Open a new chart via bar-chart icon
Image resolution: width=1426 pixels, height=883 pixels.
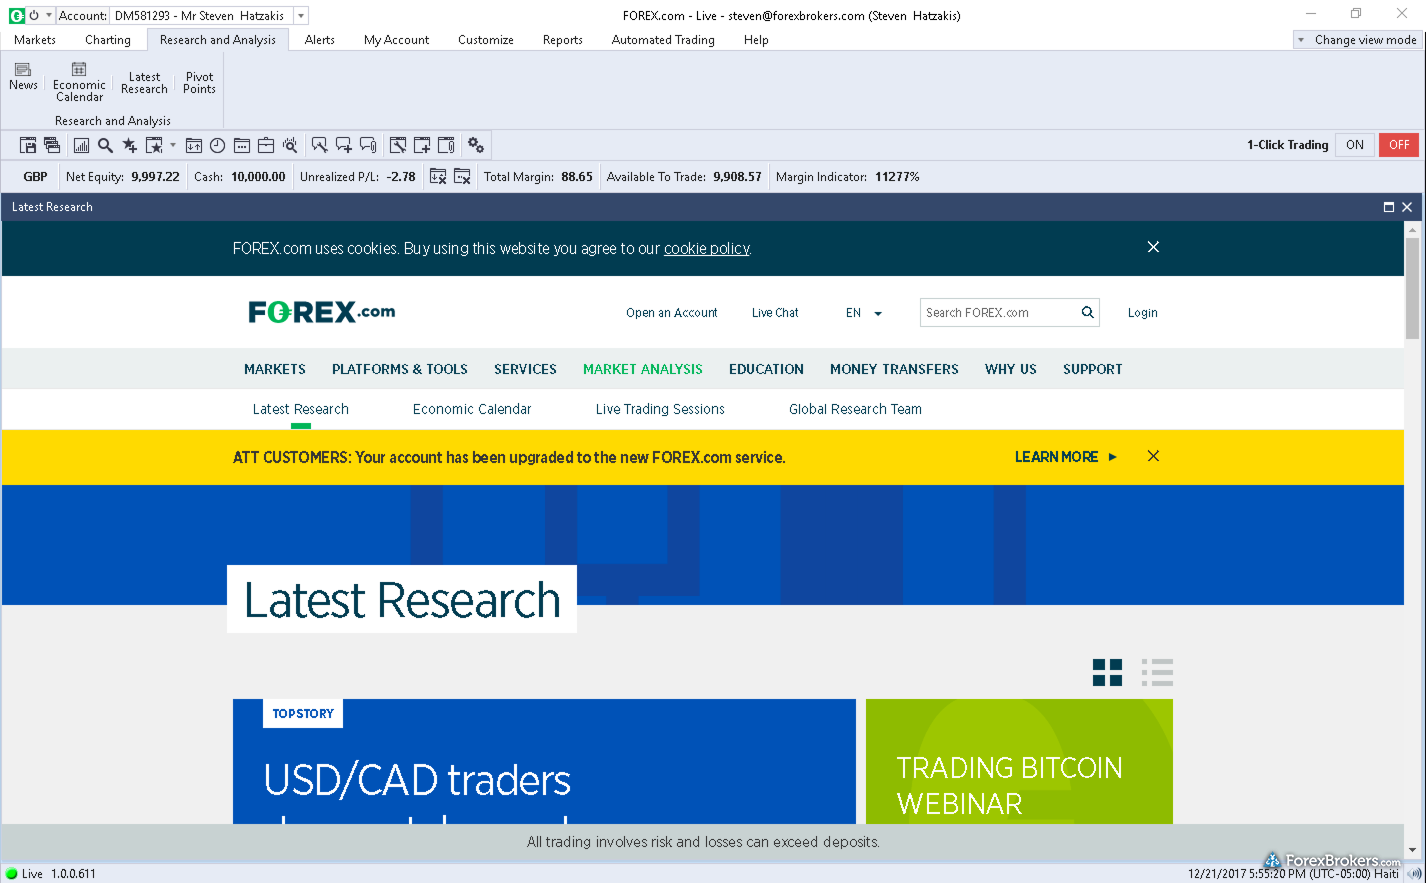click(81, 145)
